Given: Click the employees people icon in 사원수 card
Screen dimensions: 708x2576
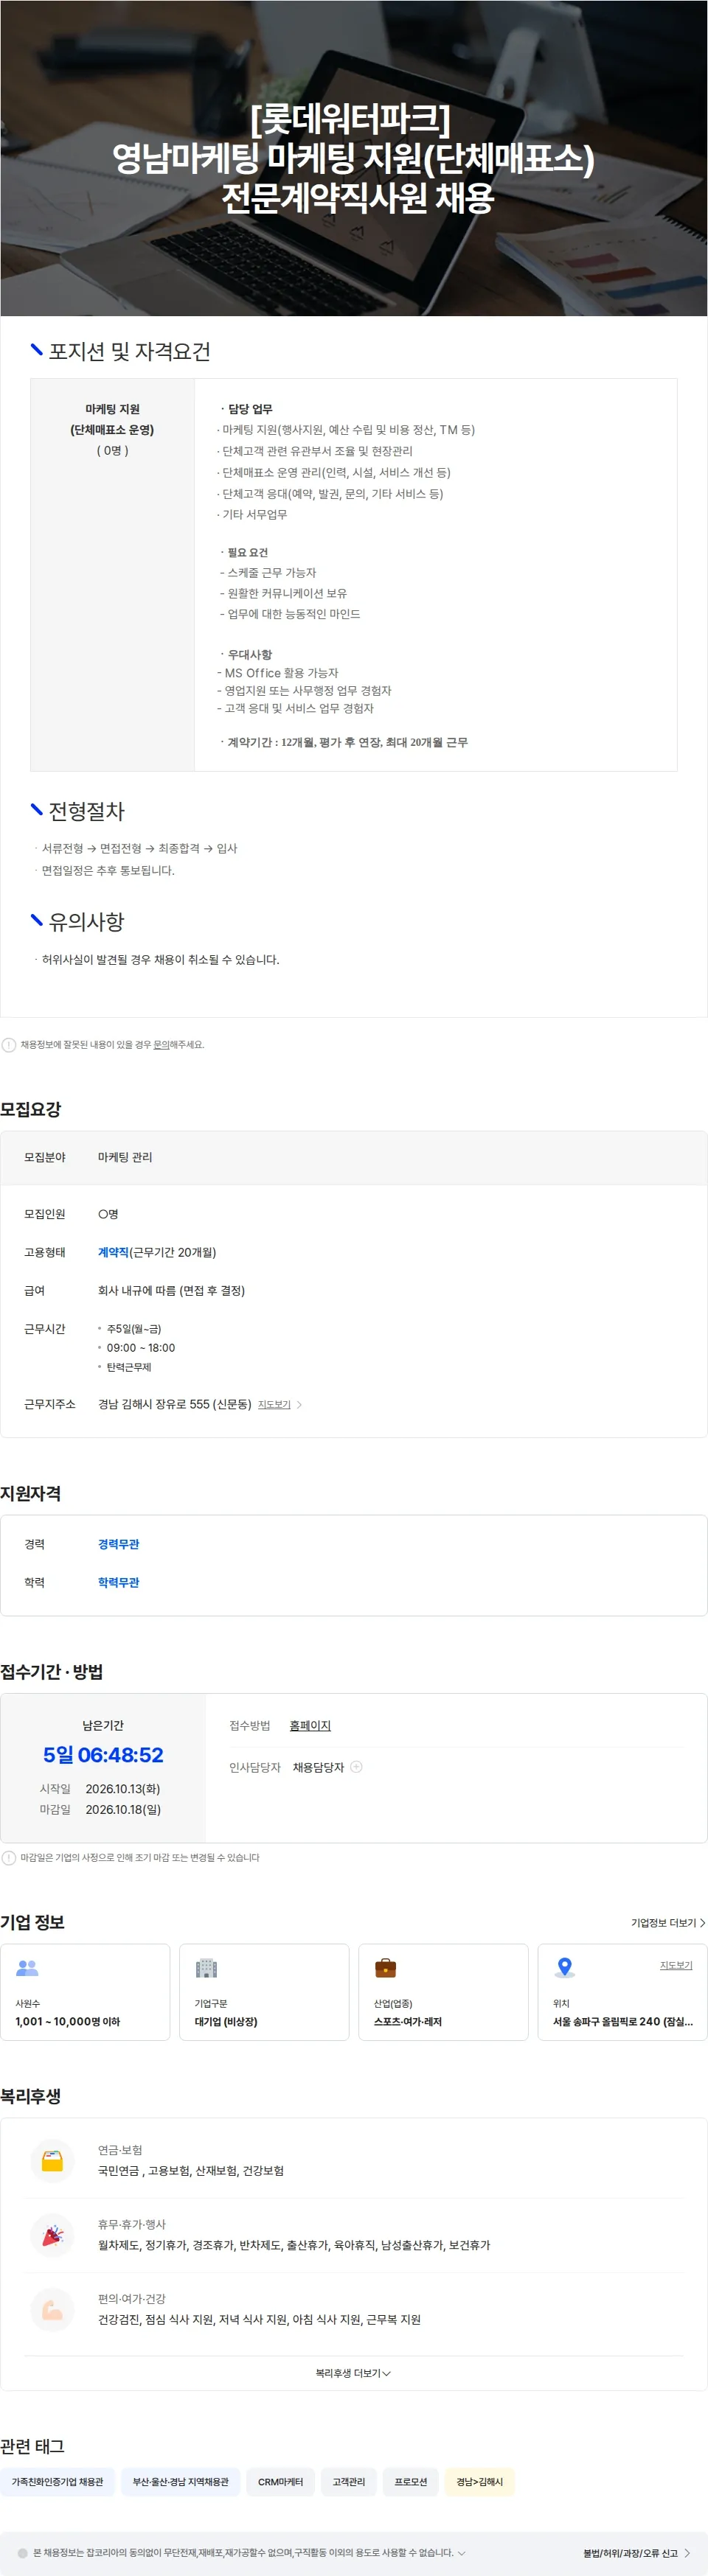Looking at the screenshot, I should (27, 1967).
